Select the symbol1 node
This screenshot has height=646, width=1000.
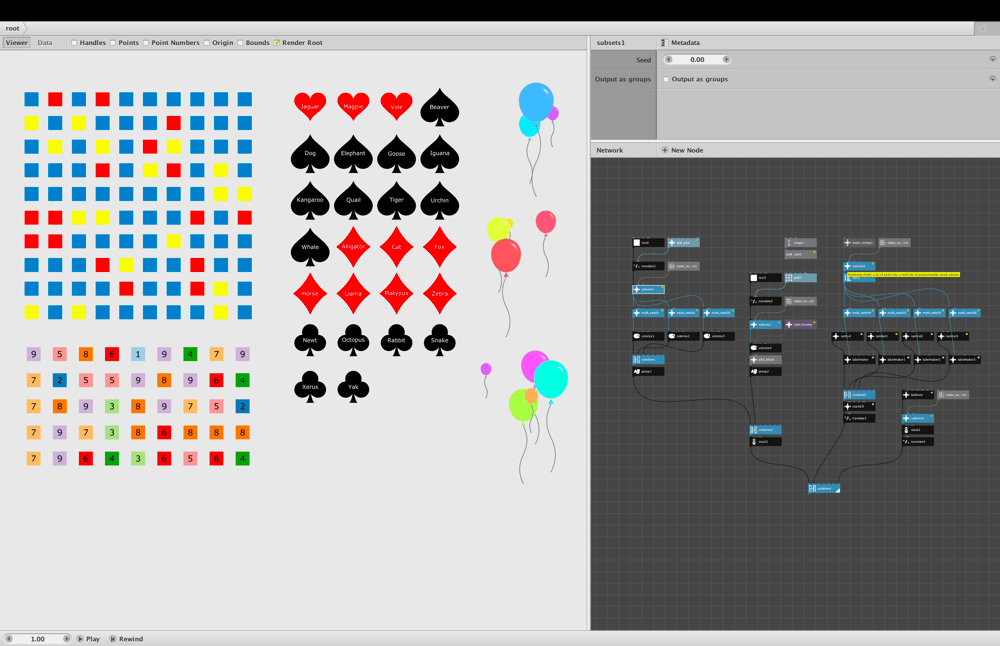(883, 336)
